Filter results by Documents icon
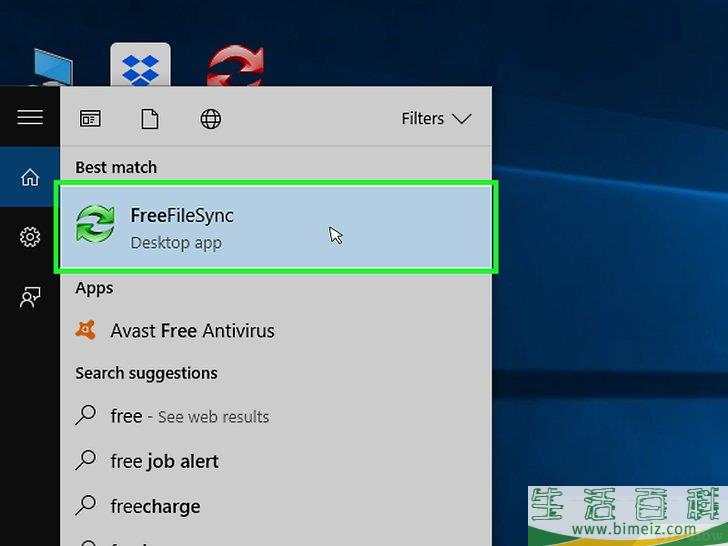Viewport: 728px width, 546px height. [x=150, y=119]
